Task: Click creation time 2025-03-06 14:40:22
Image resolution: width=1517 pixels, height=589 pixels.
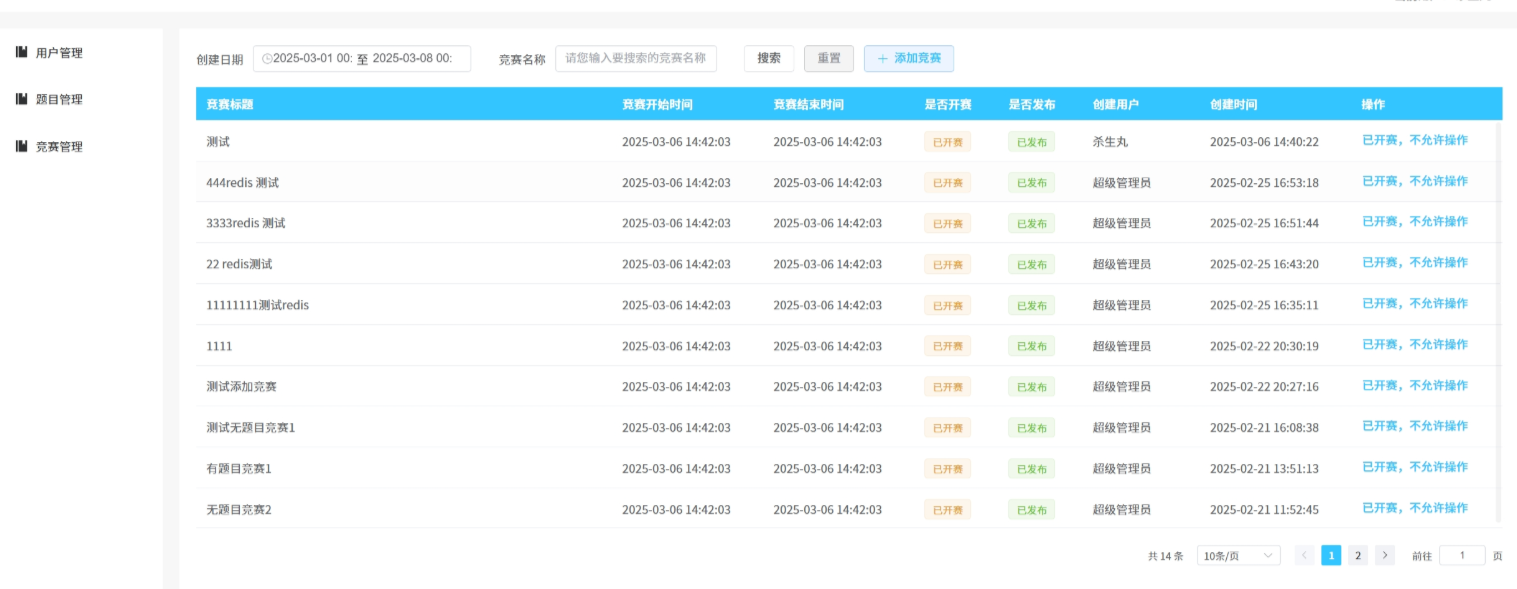Action: [x=1264, y=142]
